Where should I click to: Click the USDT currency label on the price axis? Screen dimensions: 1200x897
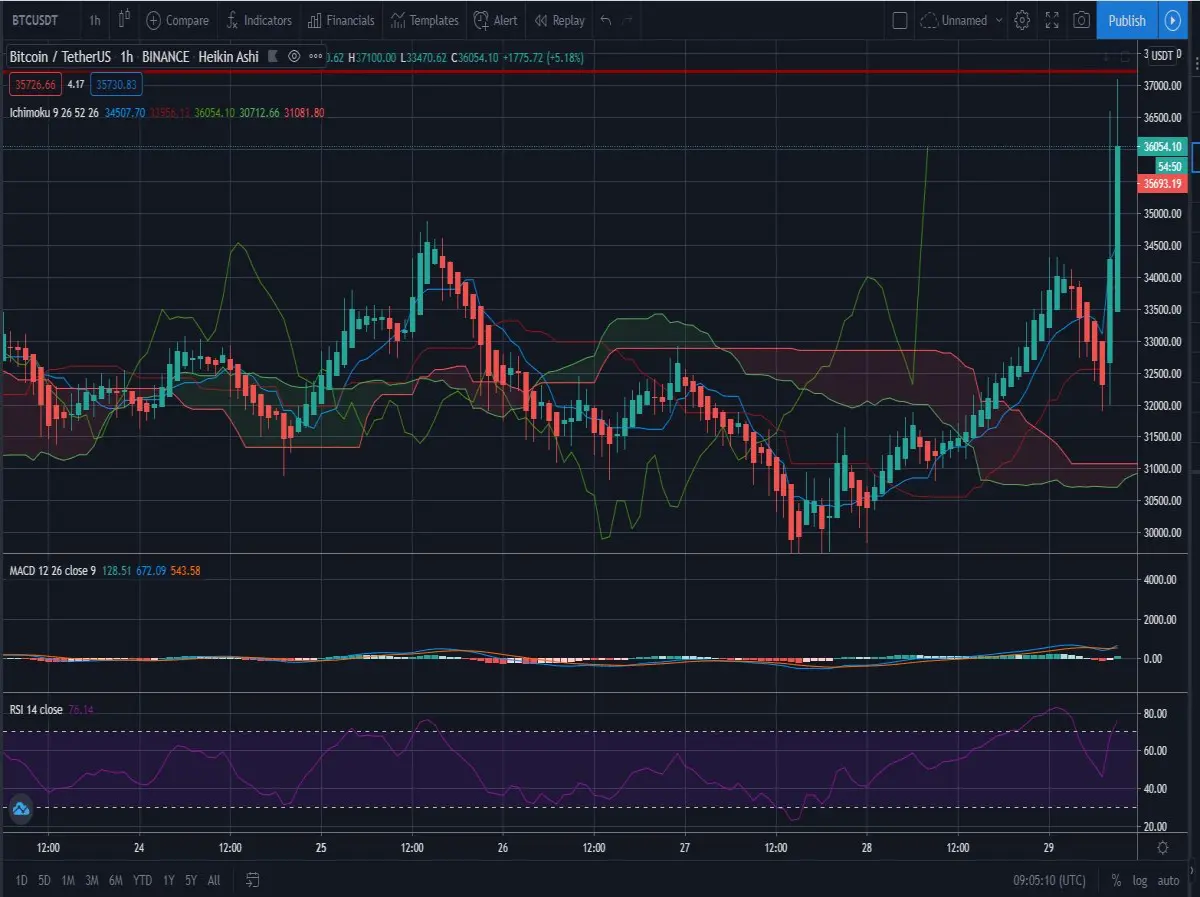tap(1161, 54)
